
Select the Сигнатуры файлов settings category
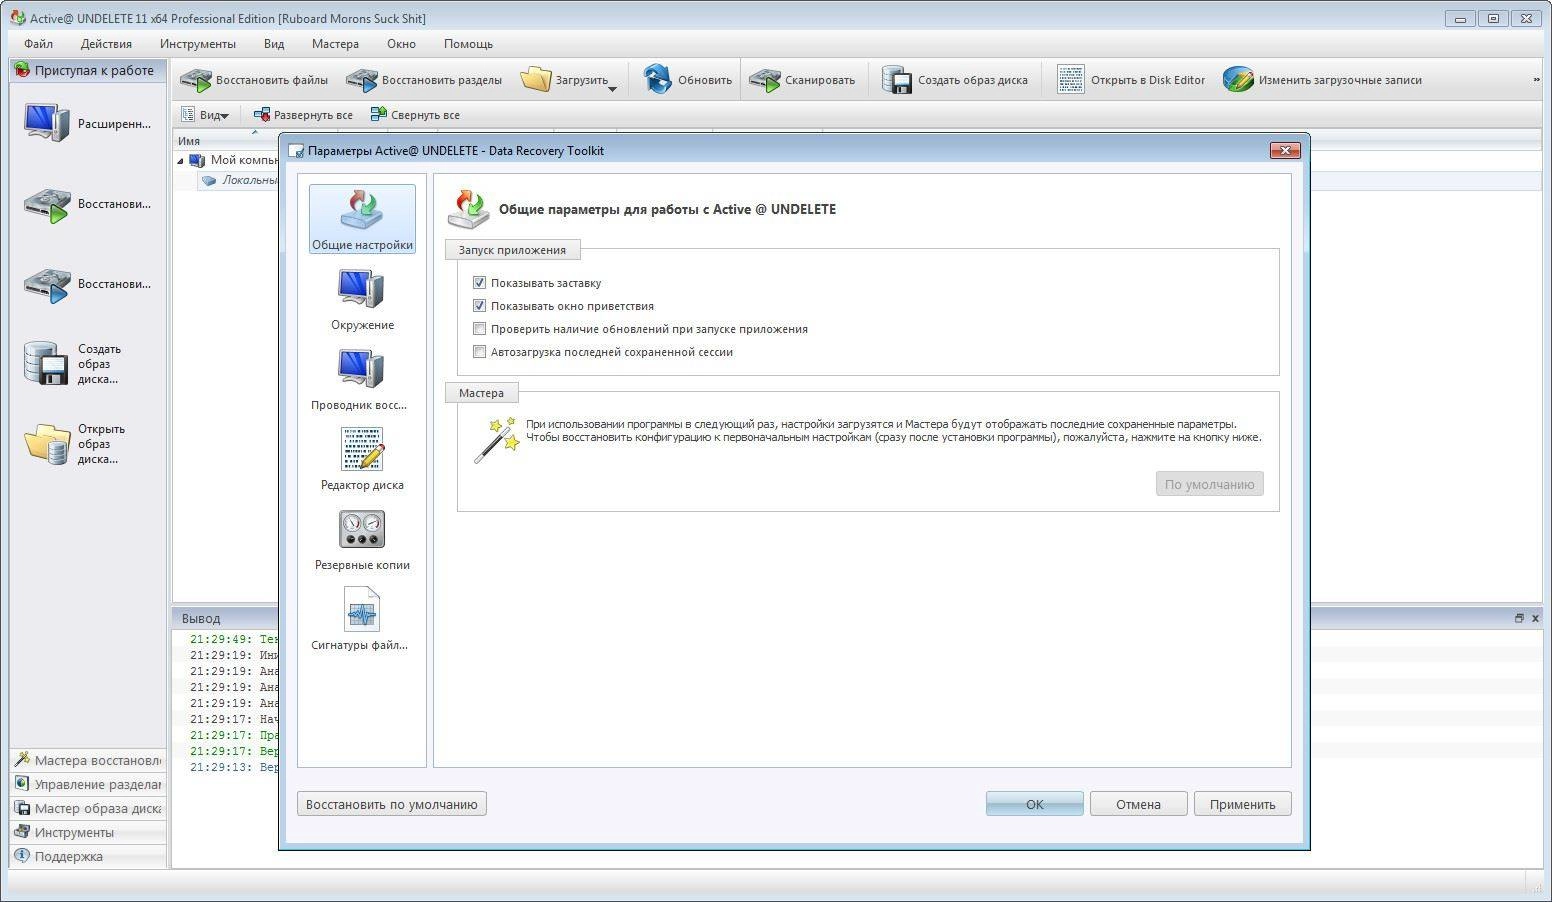pyautogui.click(x=362, y=619)
